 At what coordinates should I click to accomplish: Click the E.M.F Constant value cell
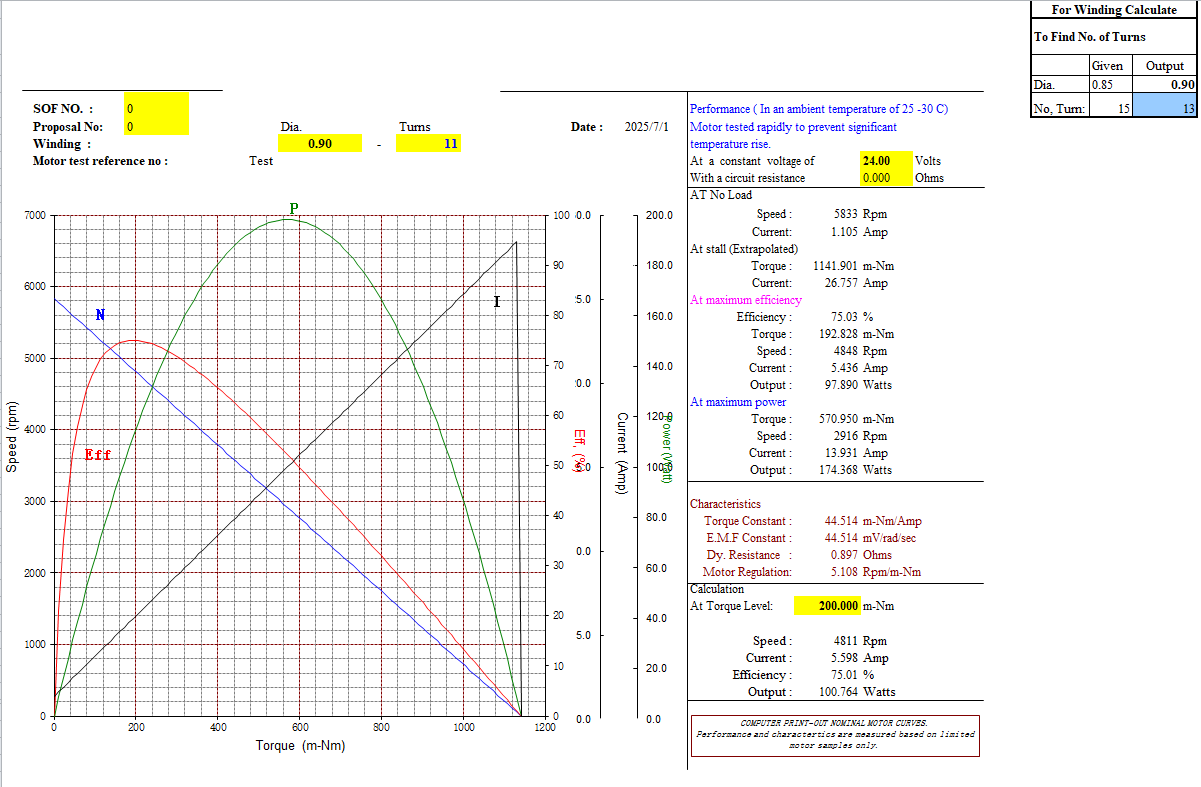pyautogui.click(x=842, y=538)
